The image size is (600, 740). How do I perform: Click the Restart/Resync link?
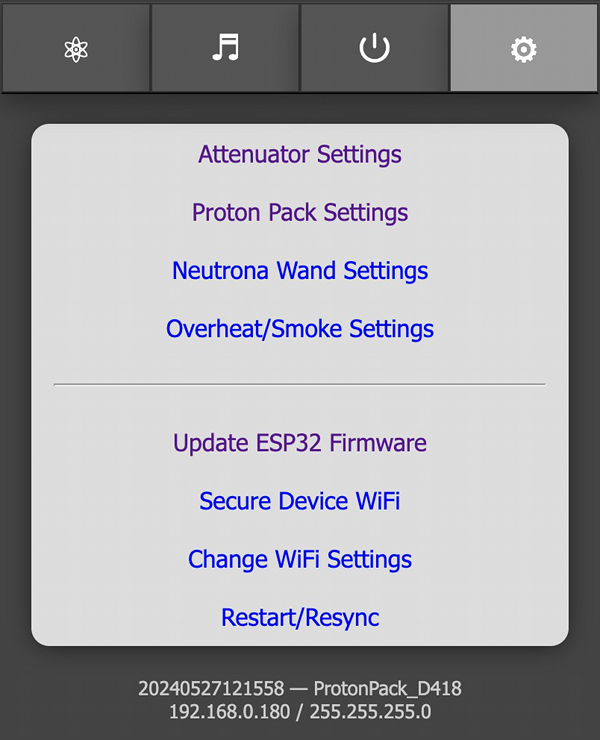click(300, 617)
